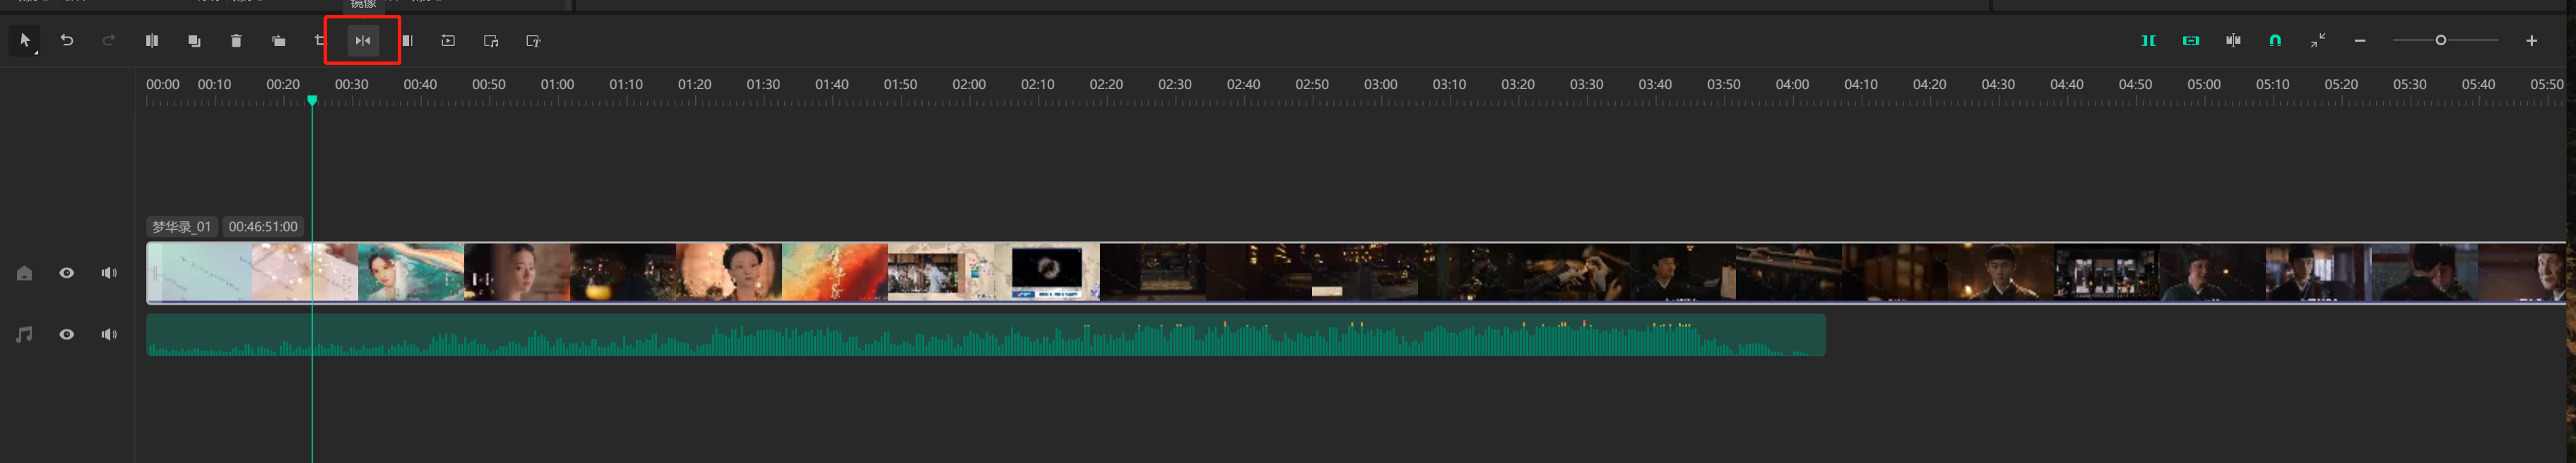Click the 00:50 ruler label
2576x463 pixels.
pos(489,85)
